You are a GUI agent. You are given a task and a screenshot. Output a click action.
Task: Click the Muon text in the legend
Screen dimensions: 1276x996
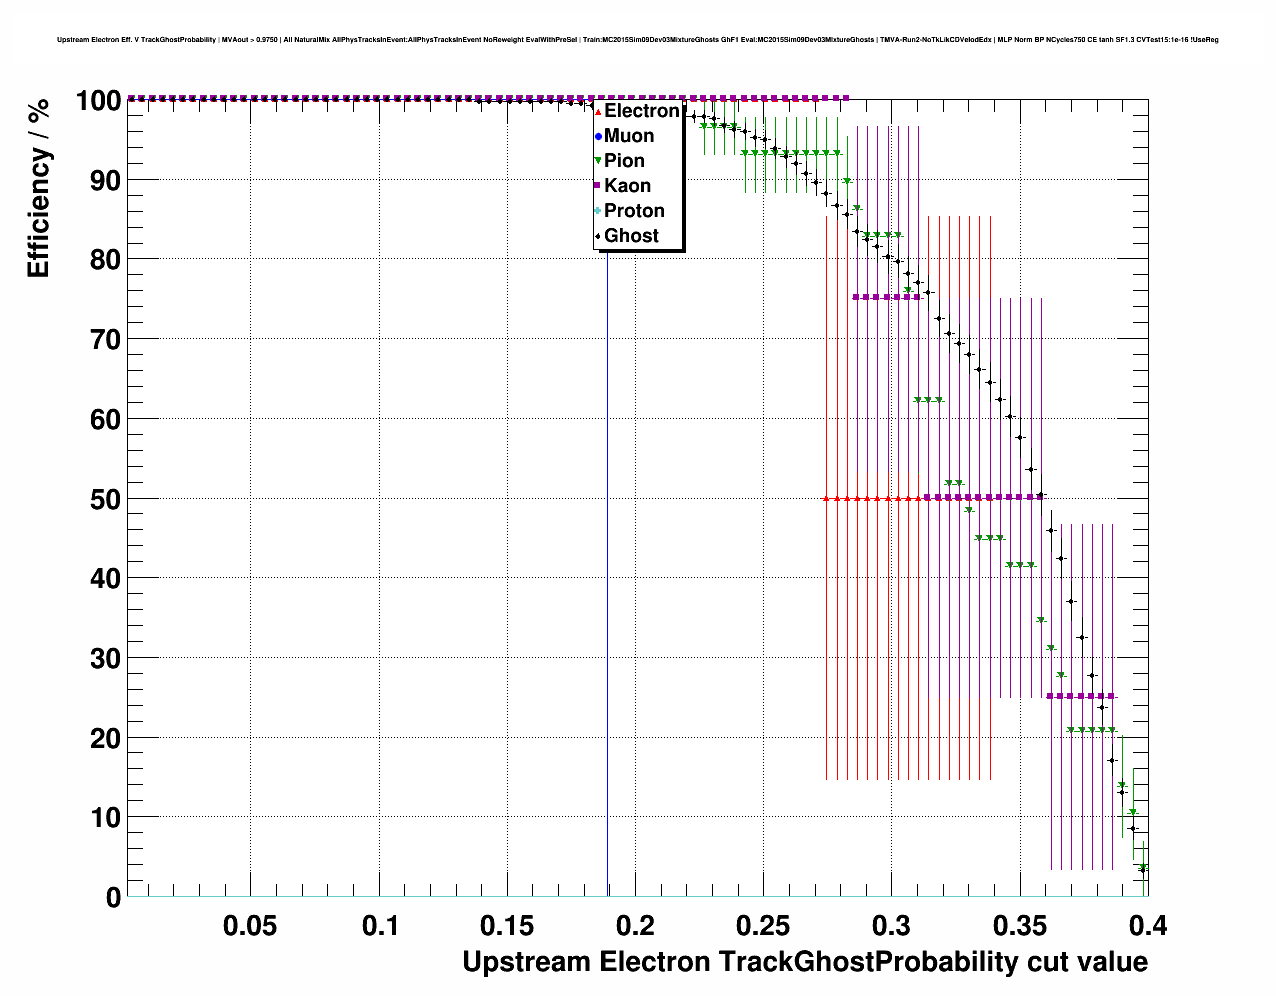tap(629, 136)
